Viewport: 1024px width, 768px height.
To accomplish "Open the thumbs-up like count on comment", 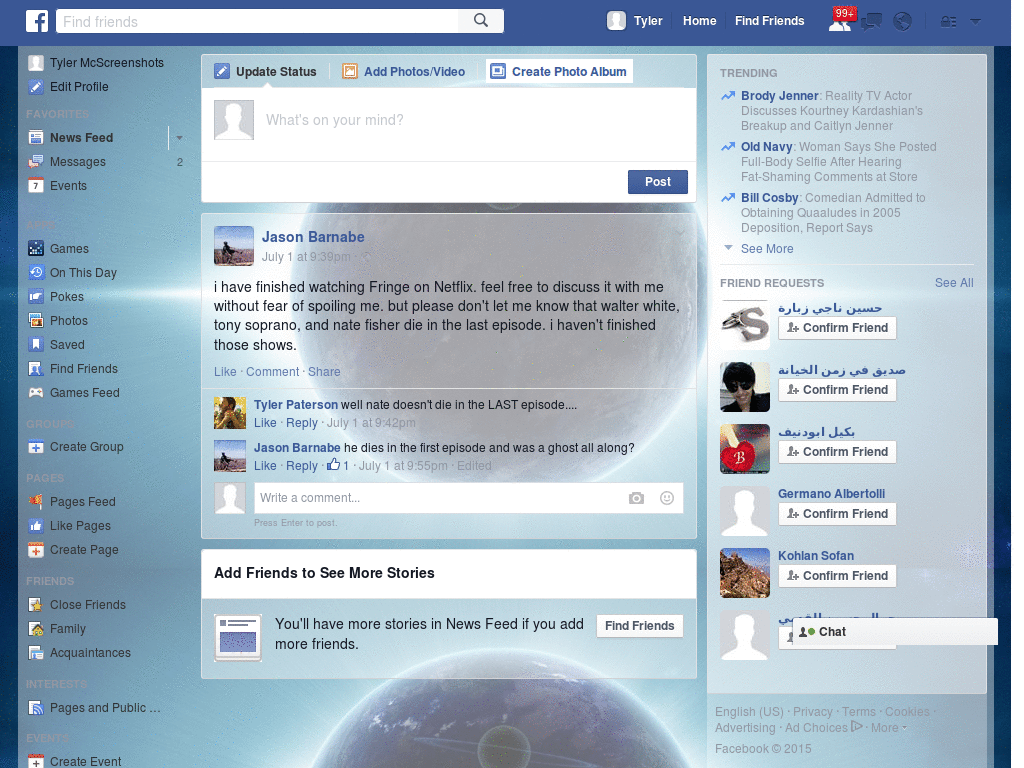I will pyautogui.click(x=338, y=466).
